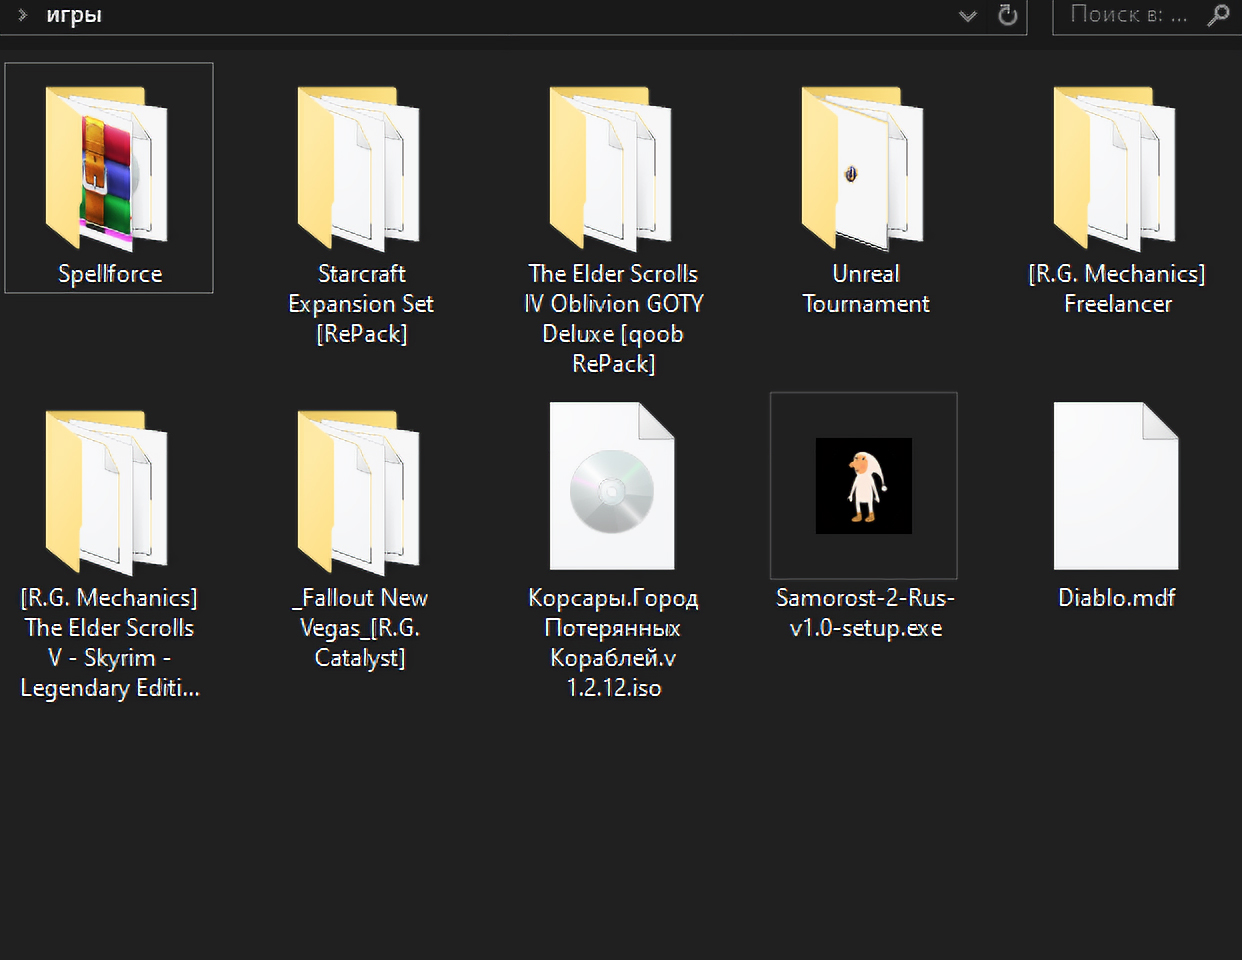
Task: Click the Unreal Tournament name label
Action: point(866,289)
